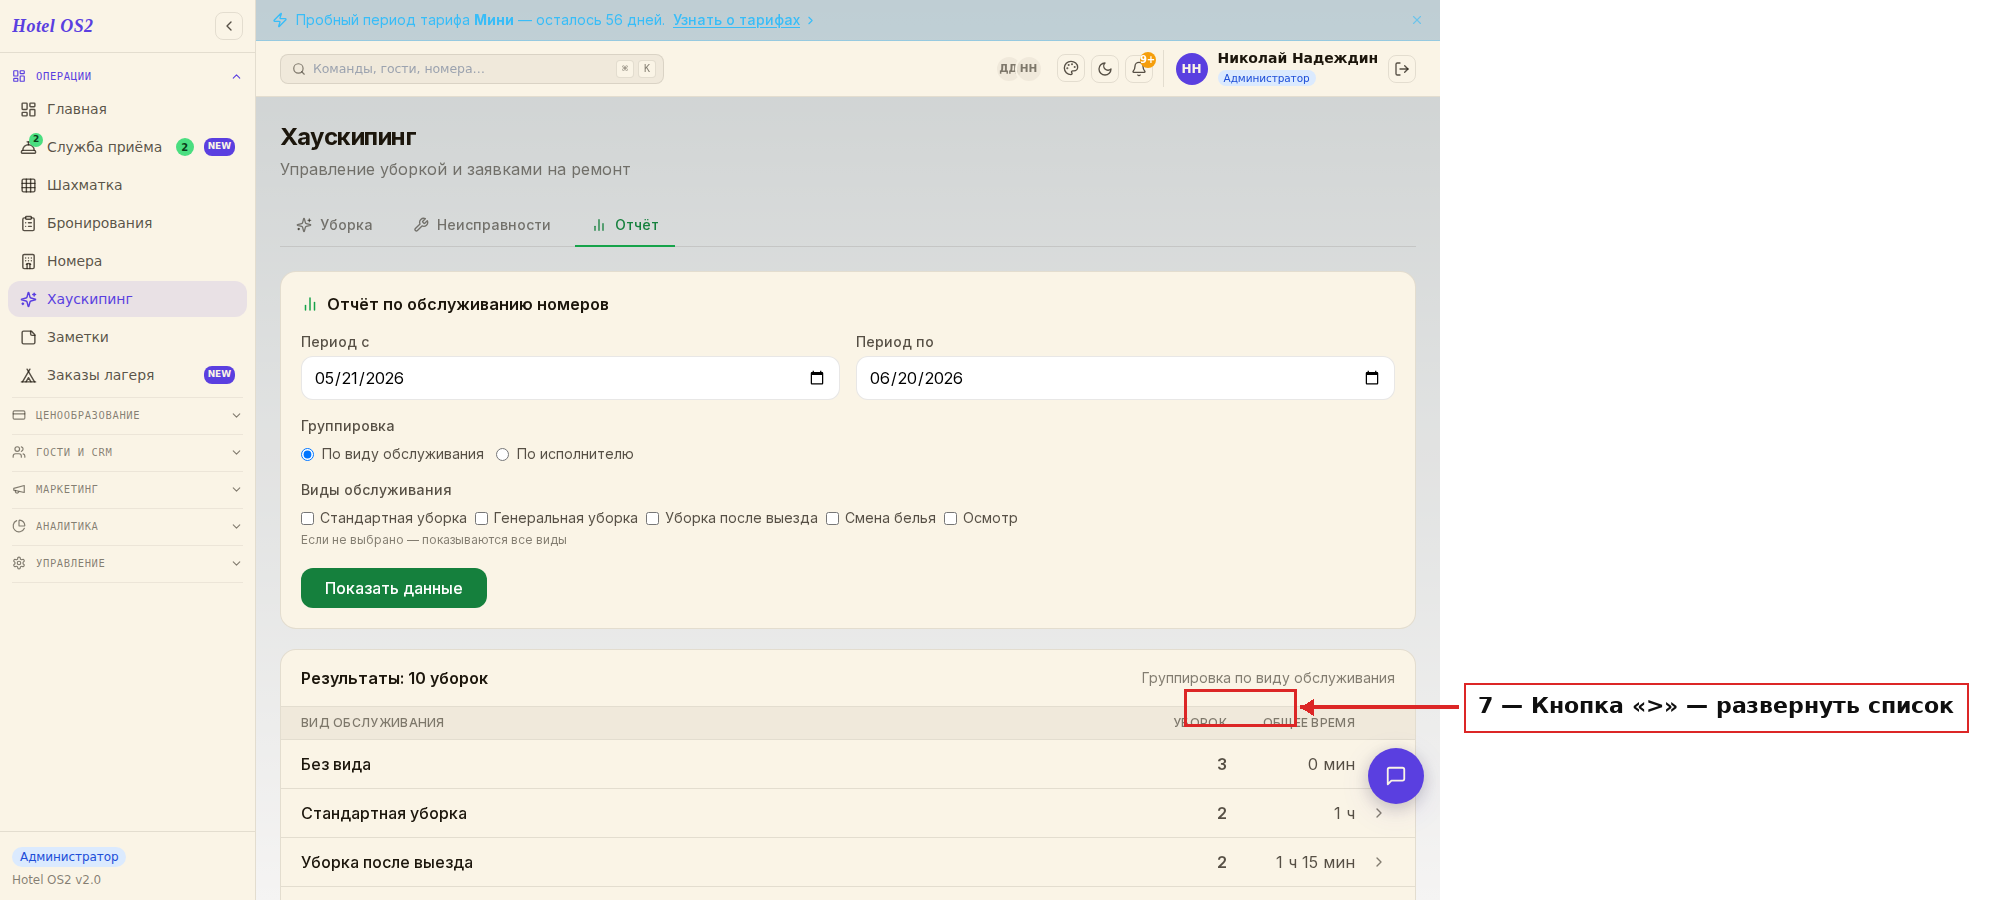Select the 'По исполнителю' grouping radio button
This screenshot has width=1992, height=900.
pos(503,455)
